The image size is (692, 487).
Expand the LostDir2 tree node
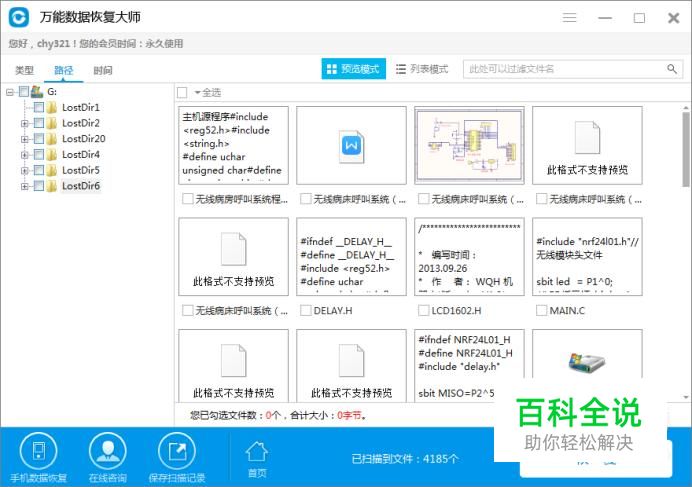(x=25, y=123)
